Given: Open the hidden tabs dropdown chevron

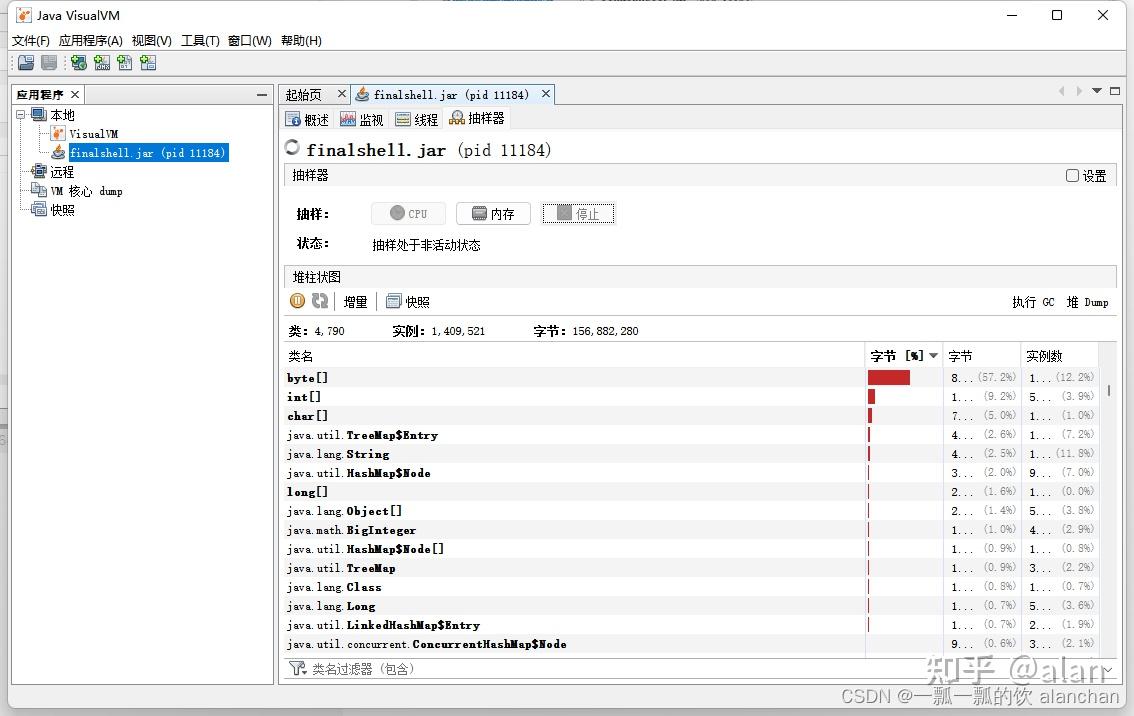Looking at the screenshot, I should click(x=1096, y=91).
